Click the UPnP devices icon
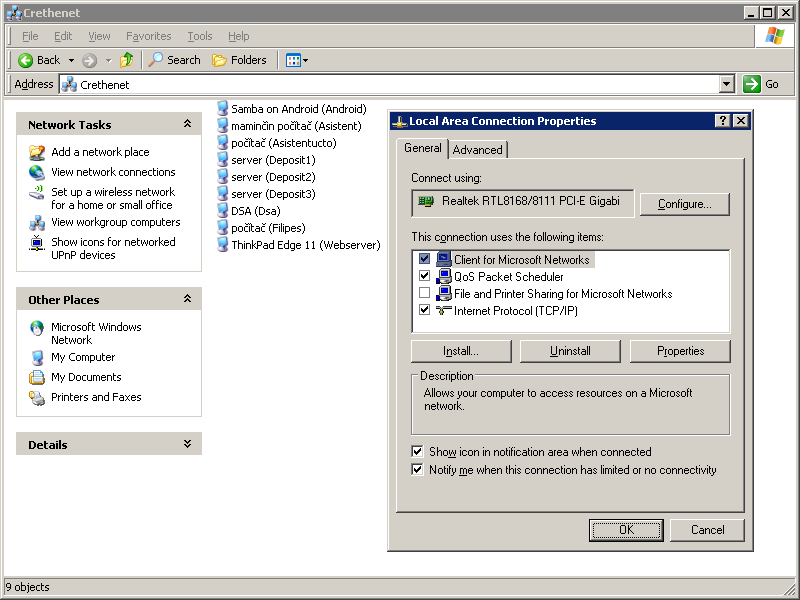 [37, 243]
